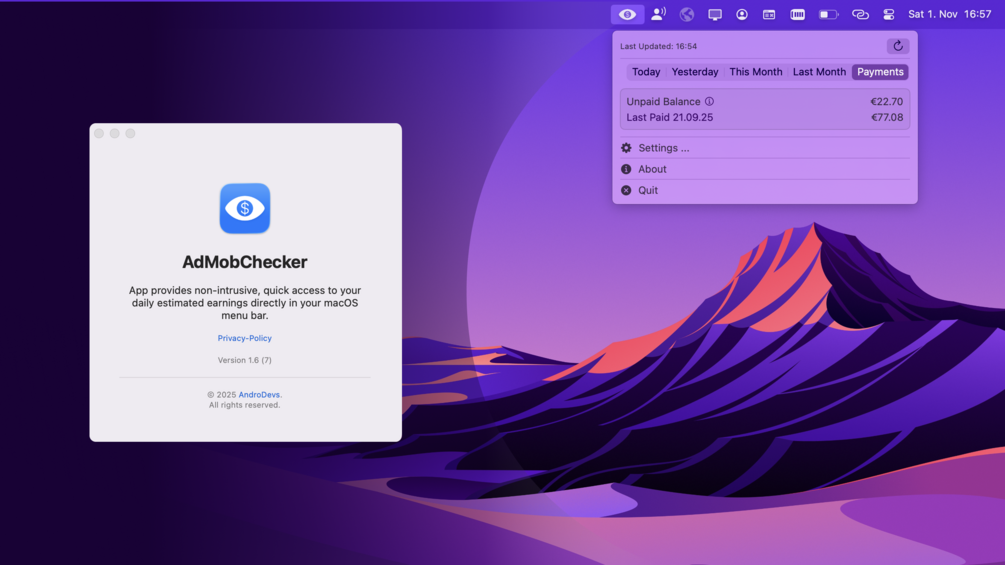Screen dimensions: 1005x565
Task: Switch to the Yesterday tab
Action: pos(695,72)
